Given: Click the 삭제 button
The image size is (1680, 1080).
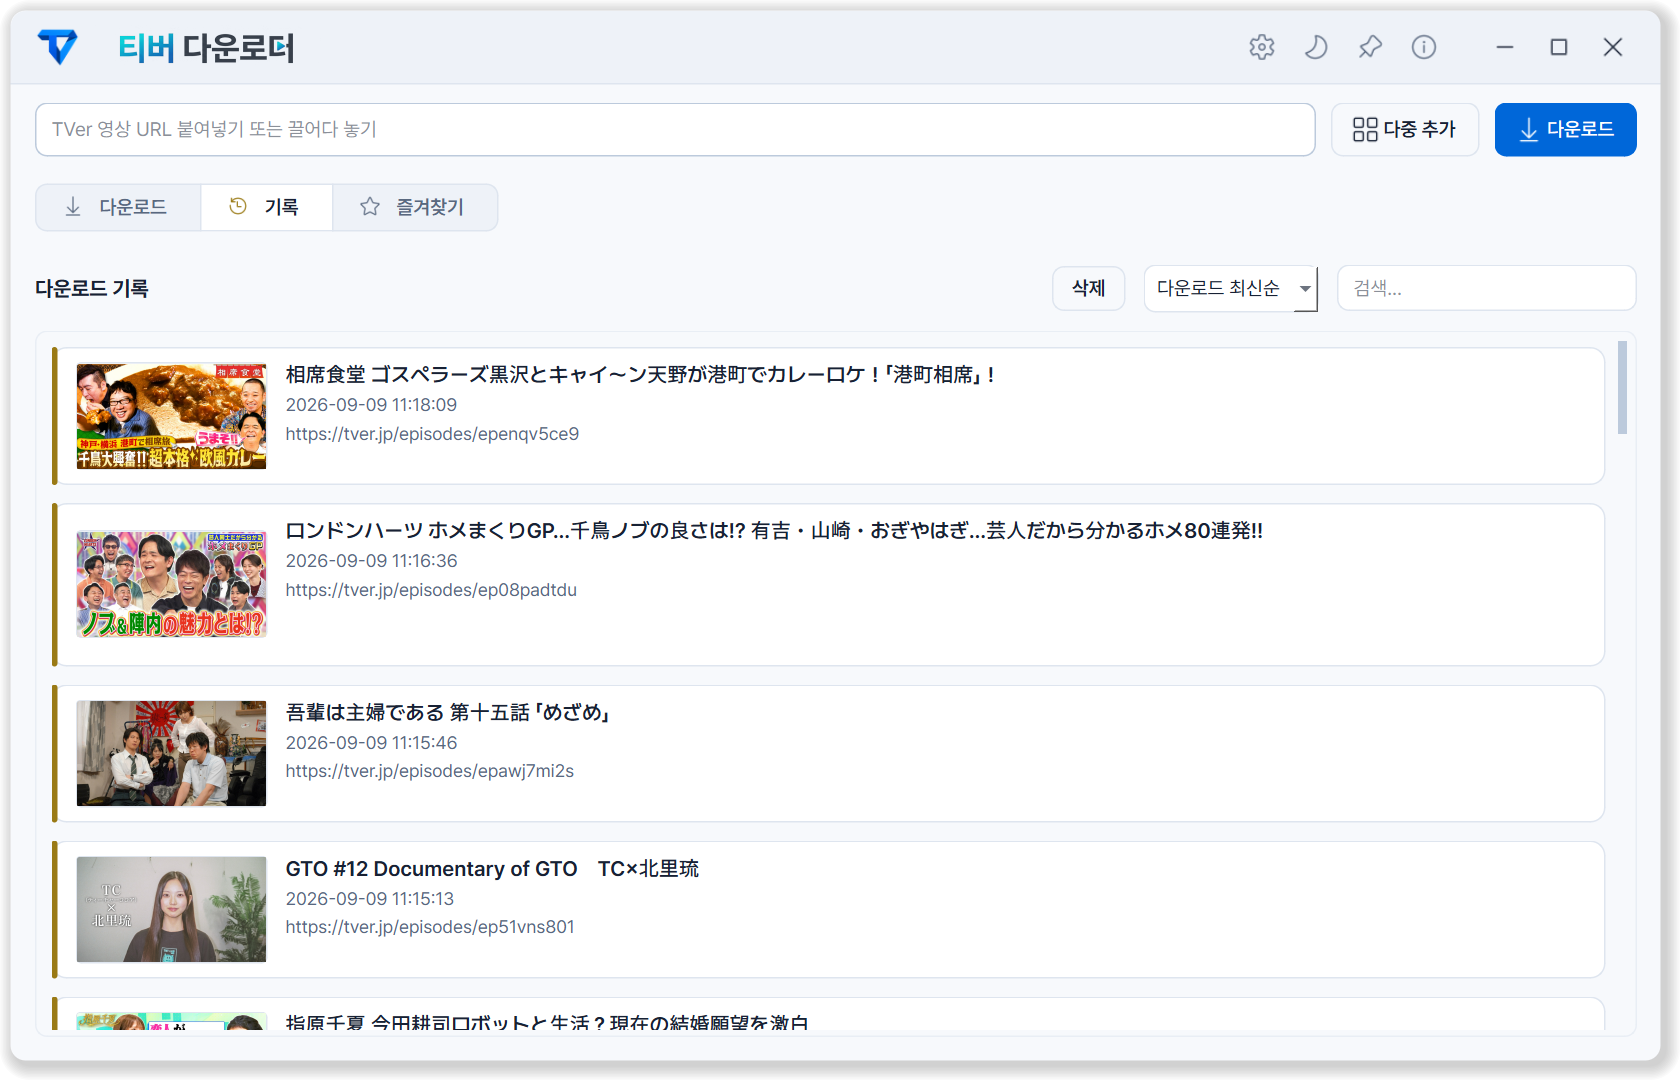Looking at the screenshot, I should pyautogui.click(x=1089, y=289).
